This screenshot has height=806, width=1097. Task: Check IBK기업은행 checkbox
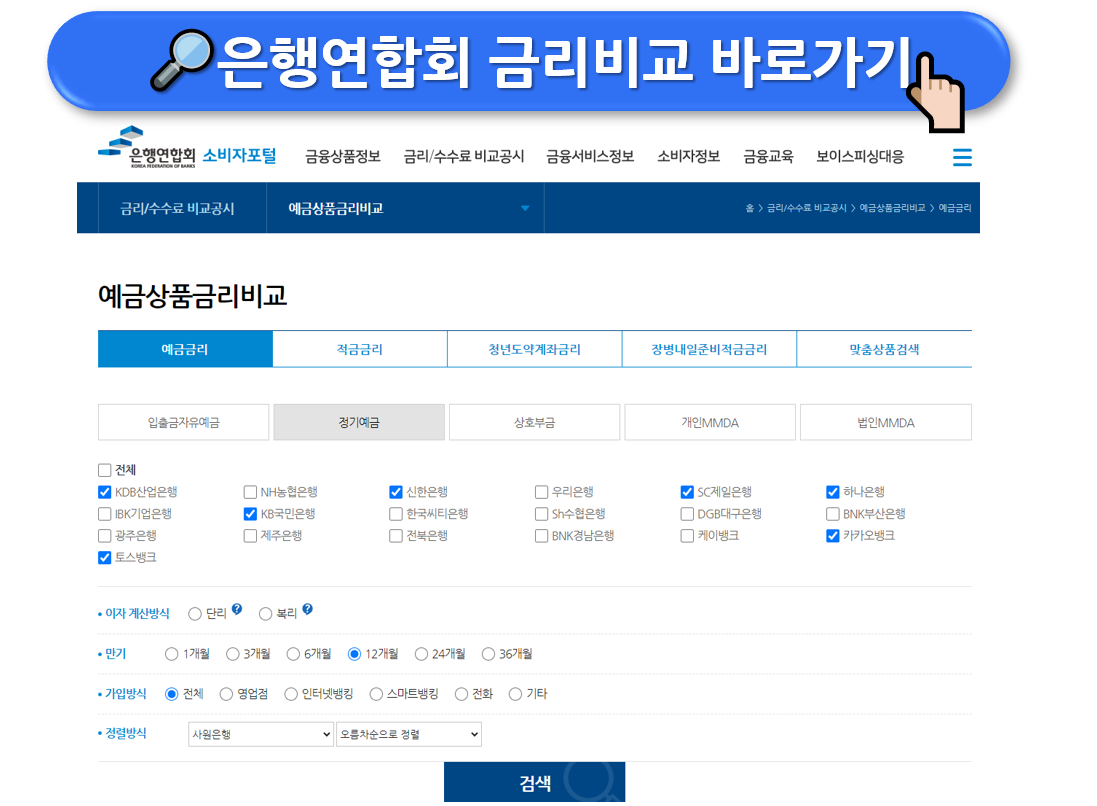coord(105,514)
